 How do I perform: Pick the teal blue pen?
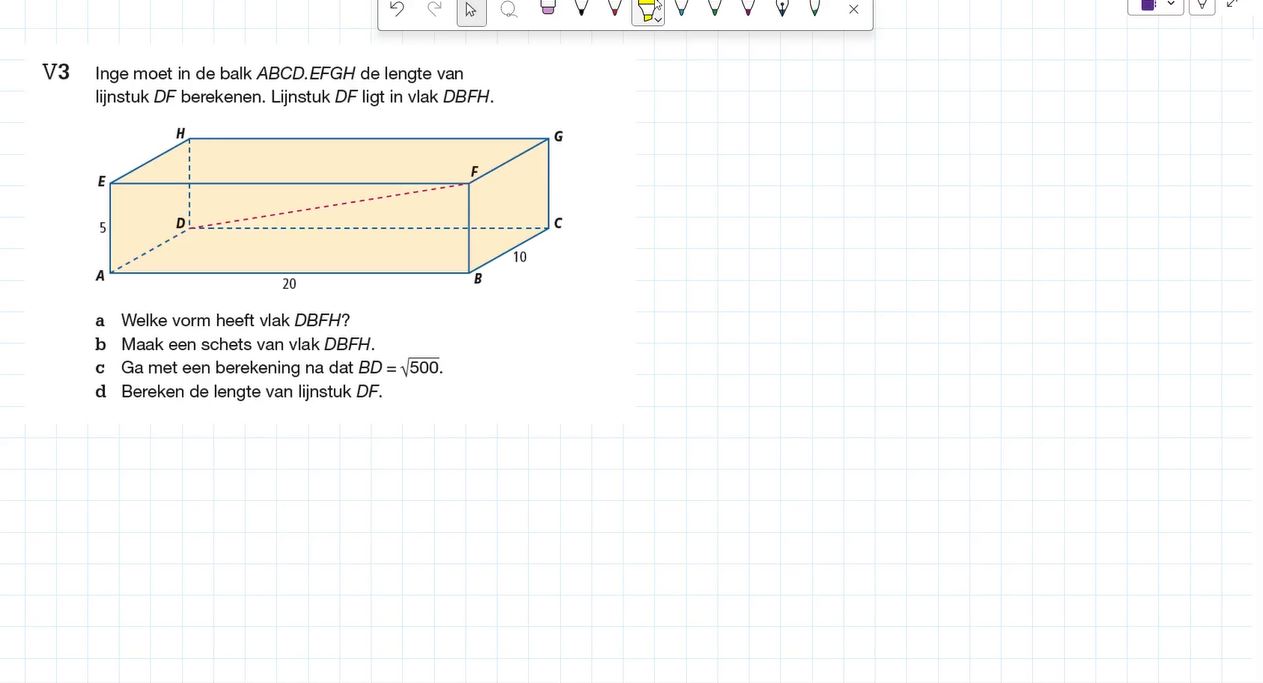pos(681,8)
